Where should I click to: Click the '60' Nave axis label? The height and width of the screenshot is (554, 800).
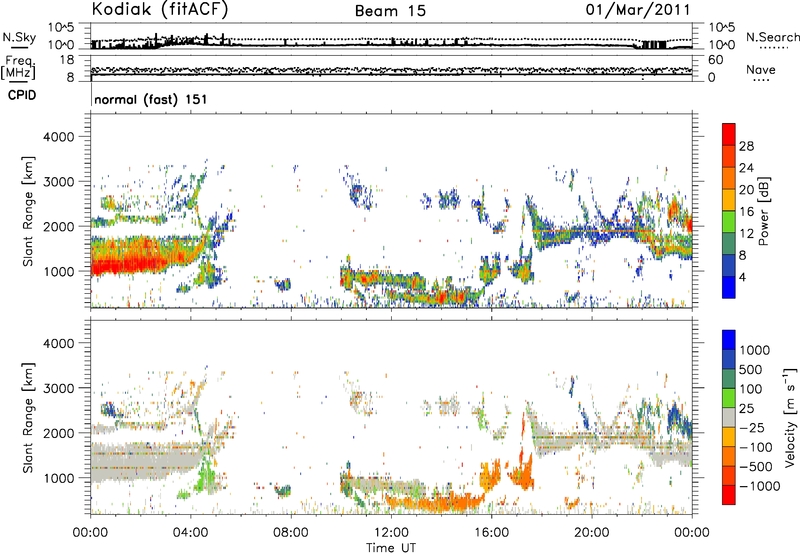[716, 60]
